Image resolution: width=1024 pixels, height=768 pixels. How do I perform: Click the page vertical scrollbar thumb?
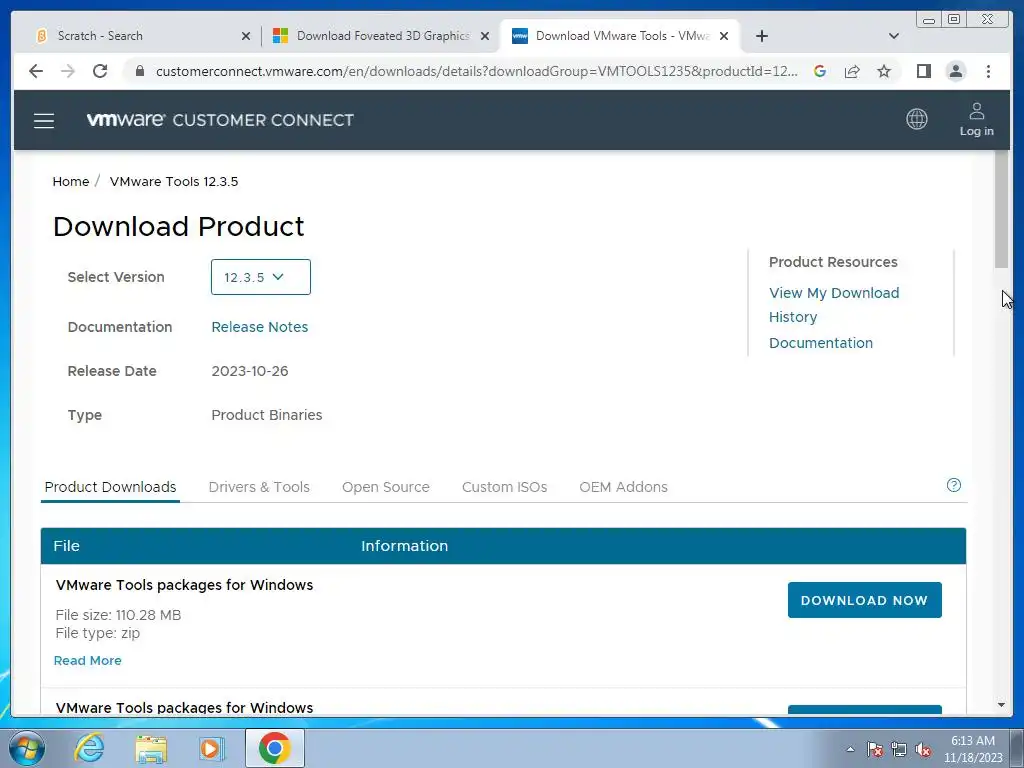(x=1001, y=209)
